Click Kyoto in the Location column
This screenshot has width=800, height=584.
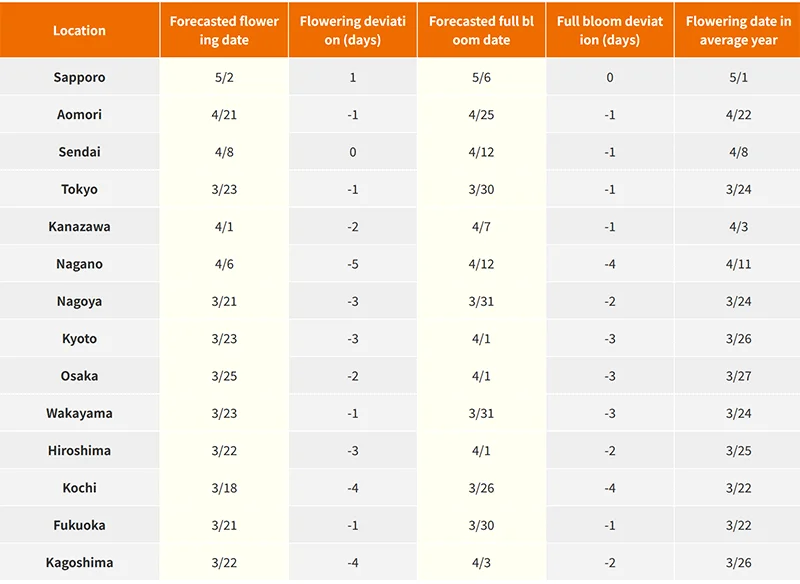(79, 339)
